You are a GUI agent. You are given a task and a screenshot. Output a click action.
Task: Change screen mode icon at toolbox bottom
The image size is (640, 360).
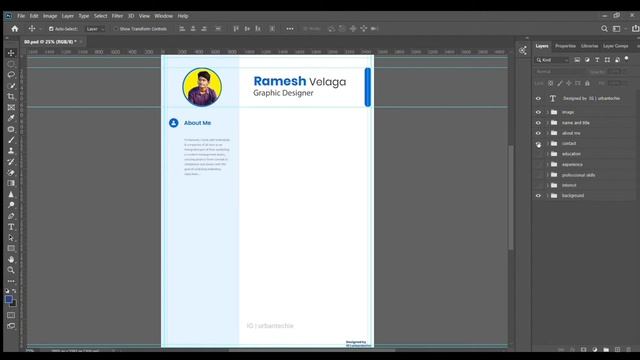(x=11, y=326)
